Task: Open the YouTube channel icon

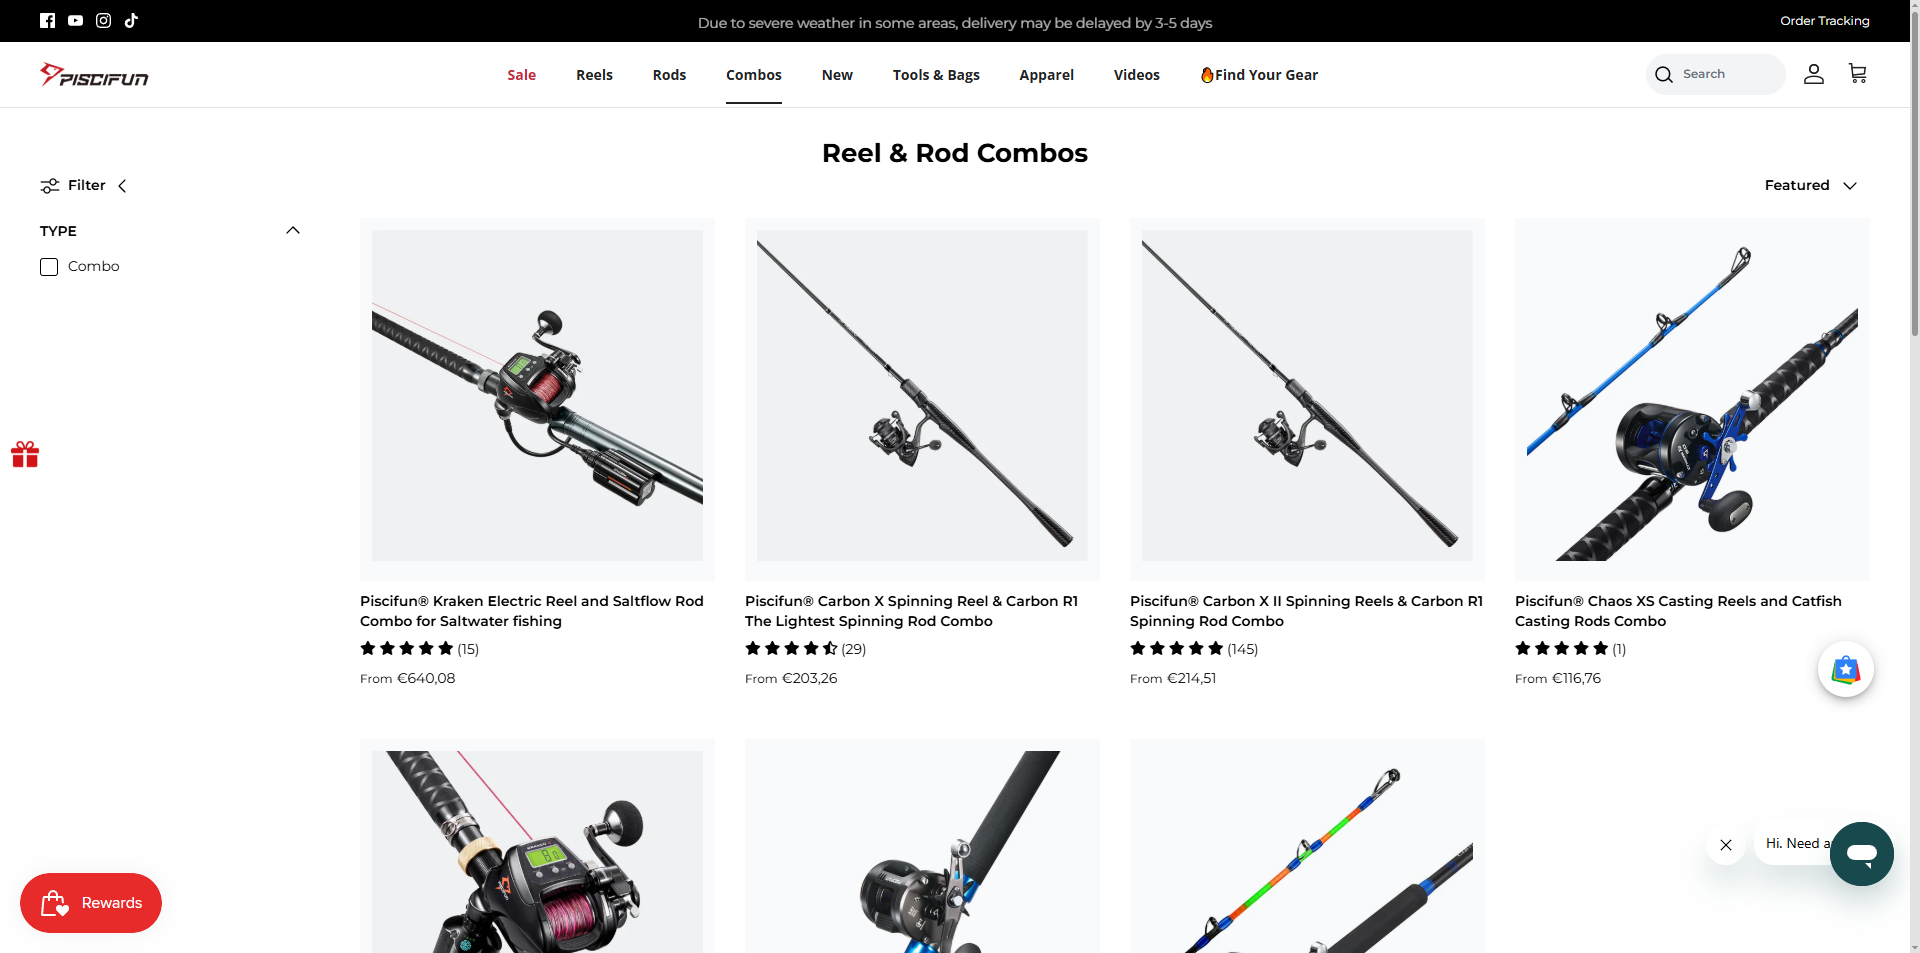Action: (75, 20)
